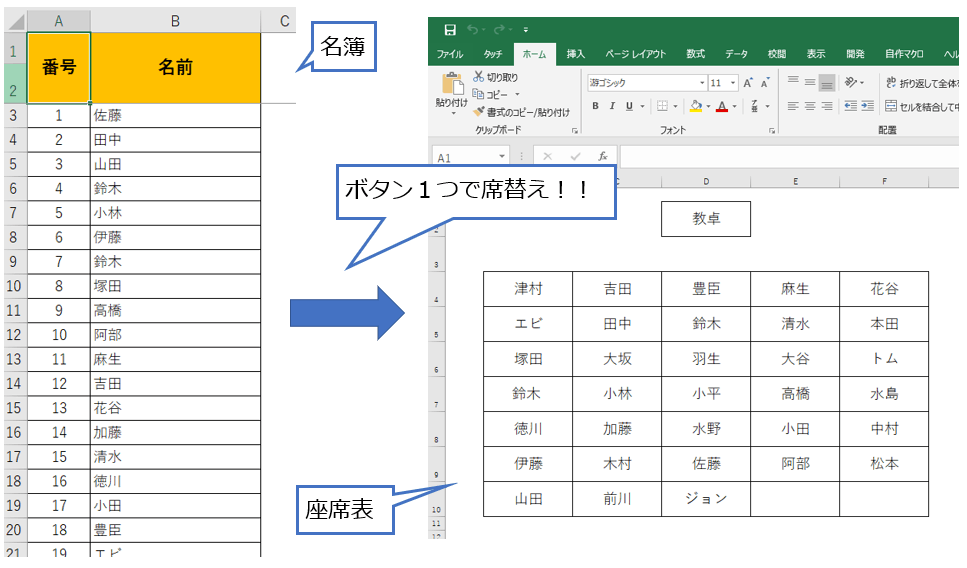Click in the formula bar input area
967x568 pixels.
point(789,156)
